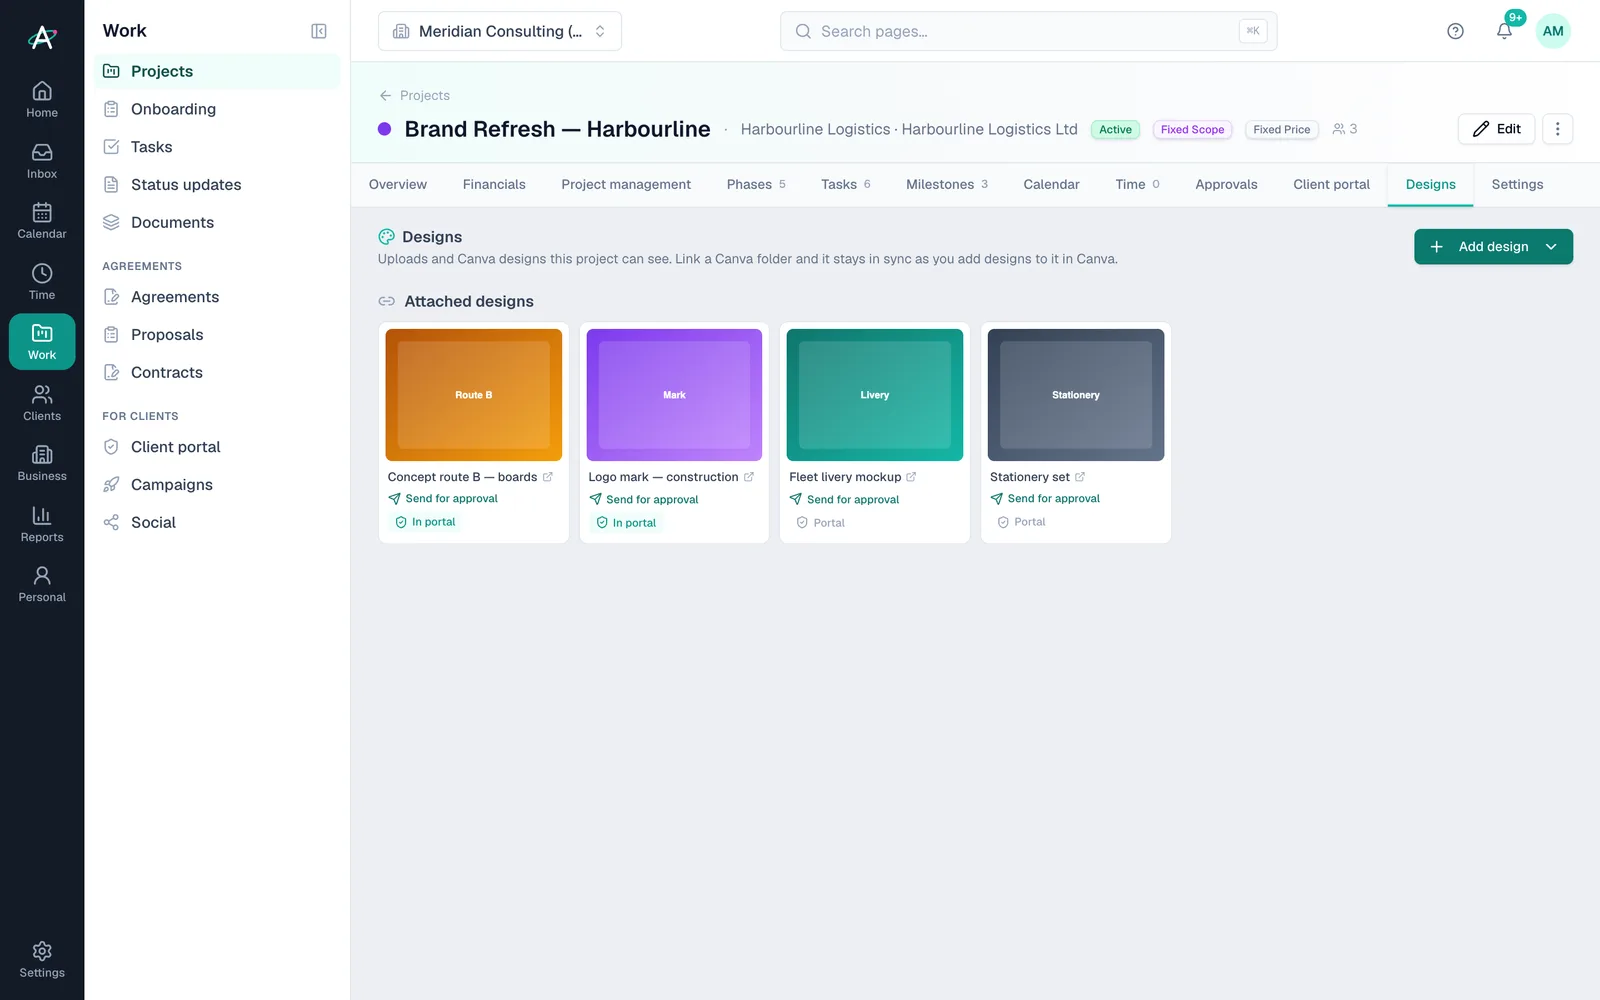Image resolution: width=1600 pixels, height=1000 pixels.
Task: Open Status updates in the sidebar
Action: (x=217, y=185)
